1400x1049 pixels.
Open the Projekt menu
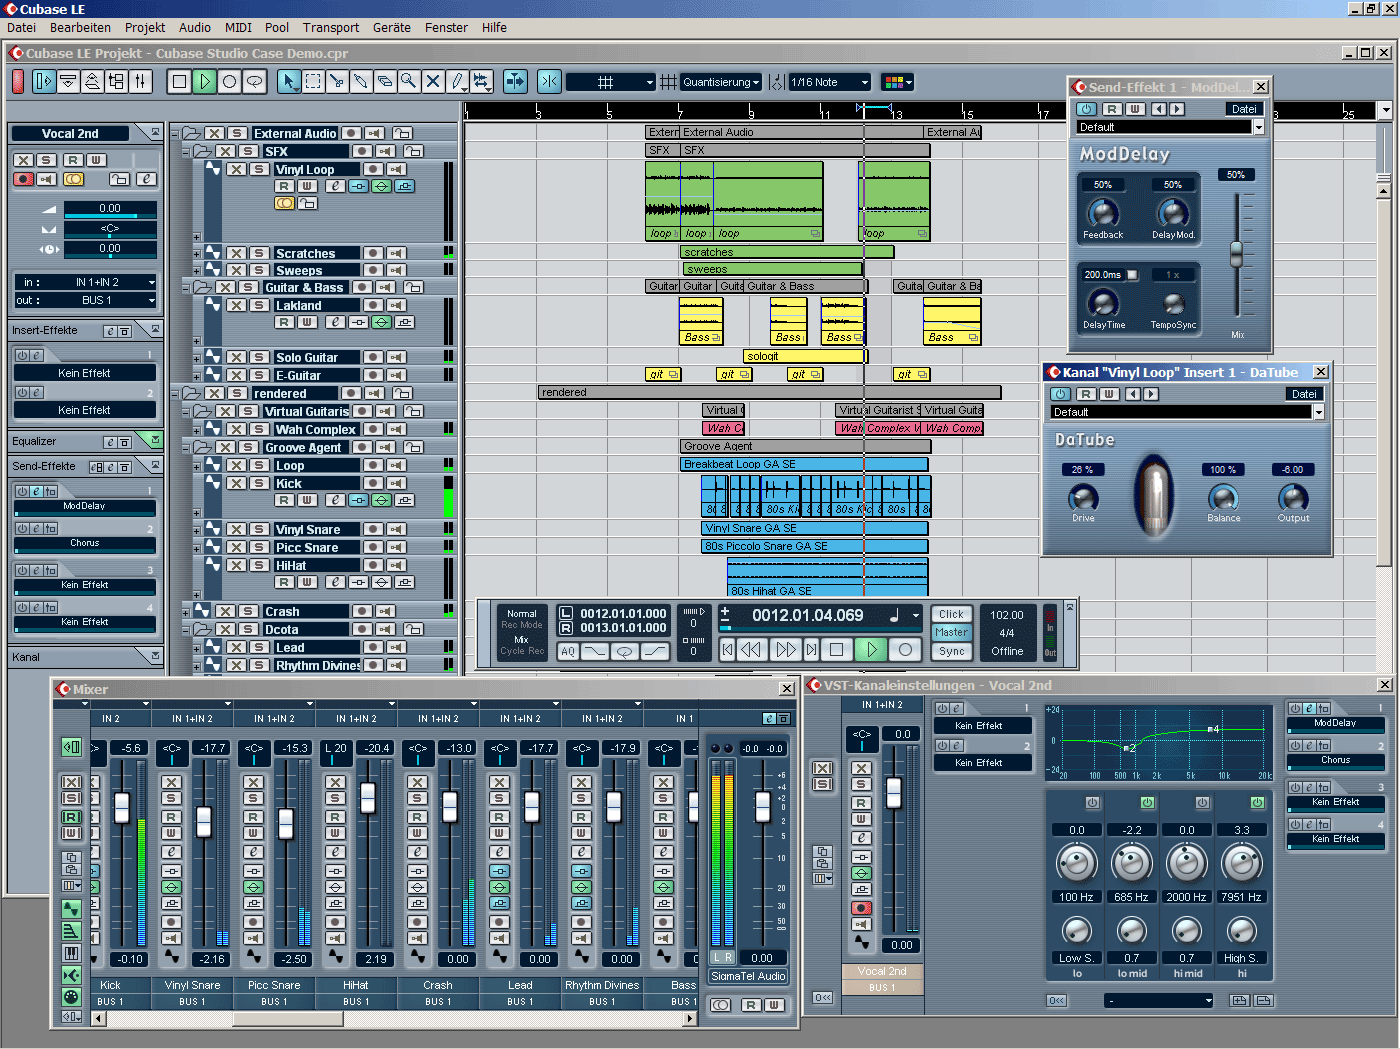tap(145, 28)
